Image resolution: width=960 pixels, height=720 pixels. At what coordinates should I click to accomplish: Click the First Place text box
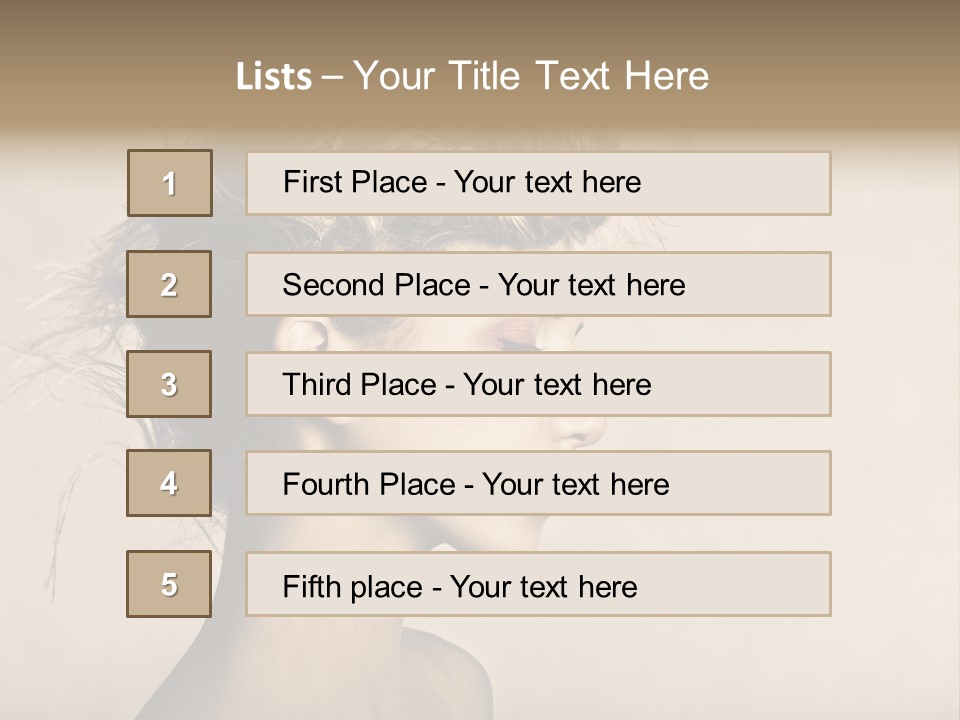(x=538, y=183)
